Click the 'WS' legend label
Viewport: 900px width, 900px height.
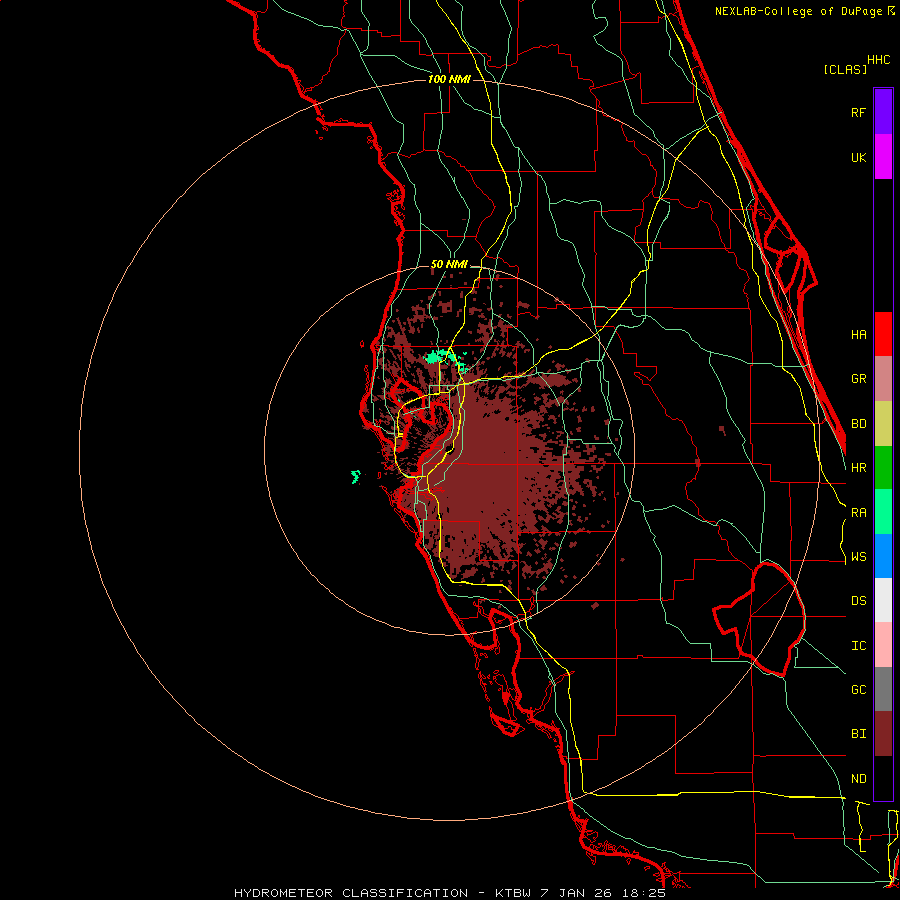(x=858, y=557)
